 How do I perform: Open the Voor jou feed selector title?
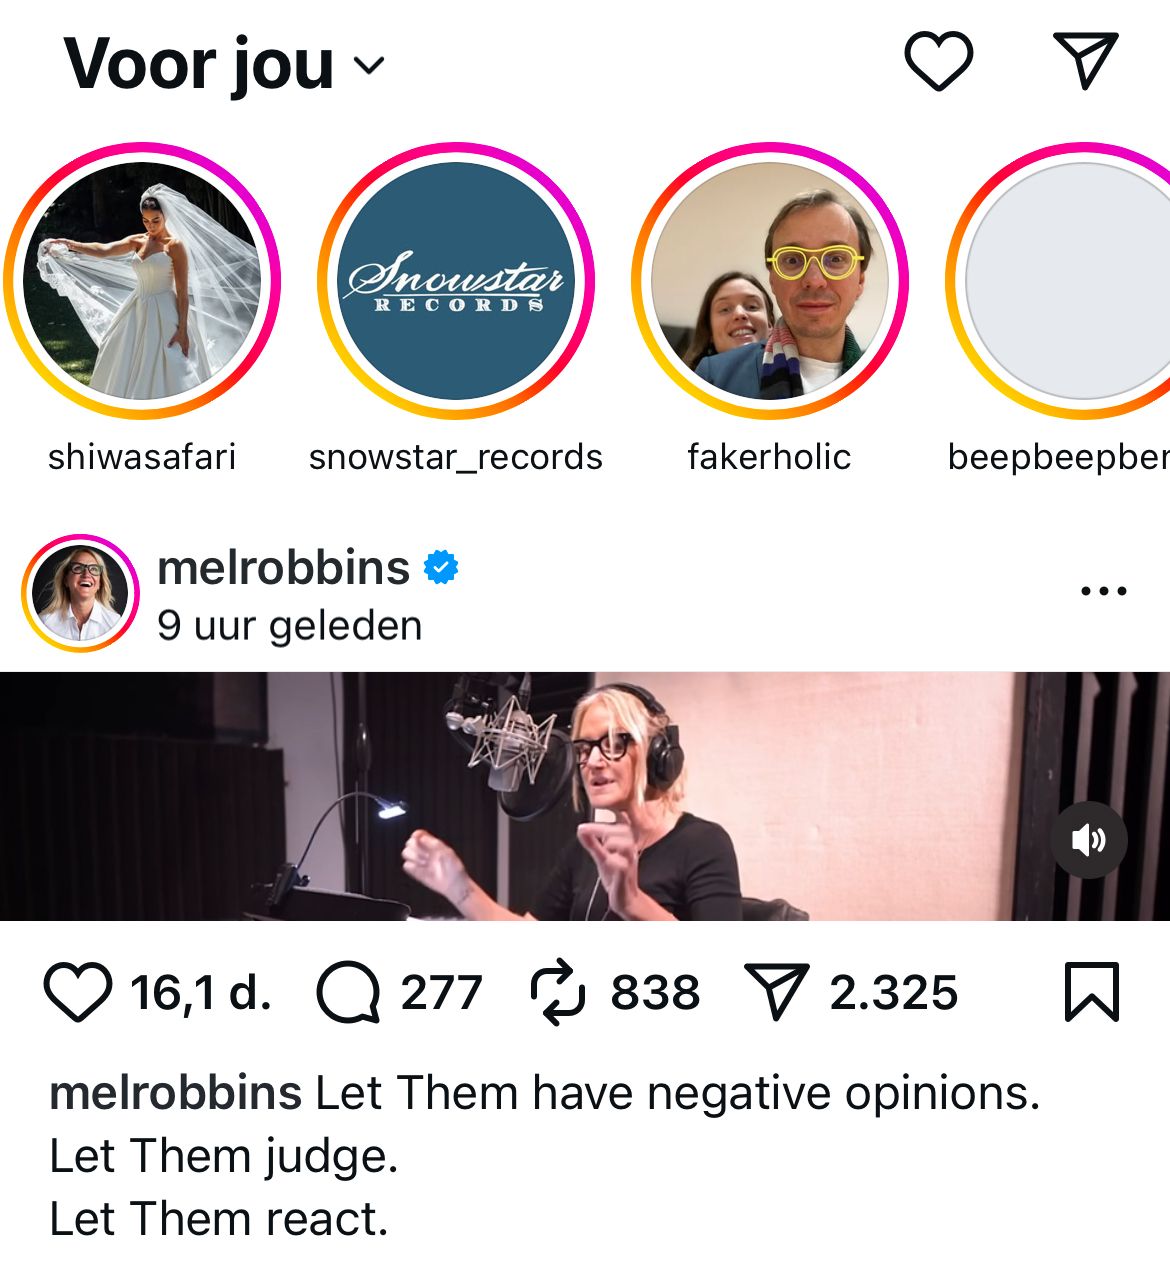[198, 64]
